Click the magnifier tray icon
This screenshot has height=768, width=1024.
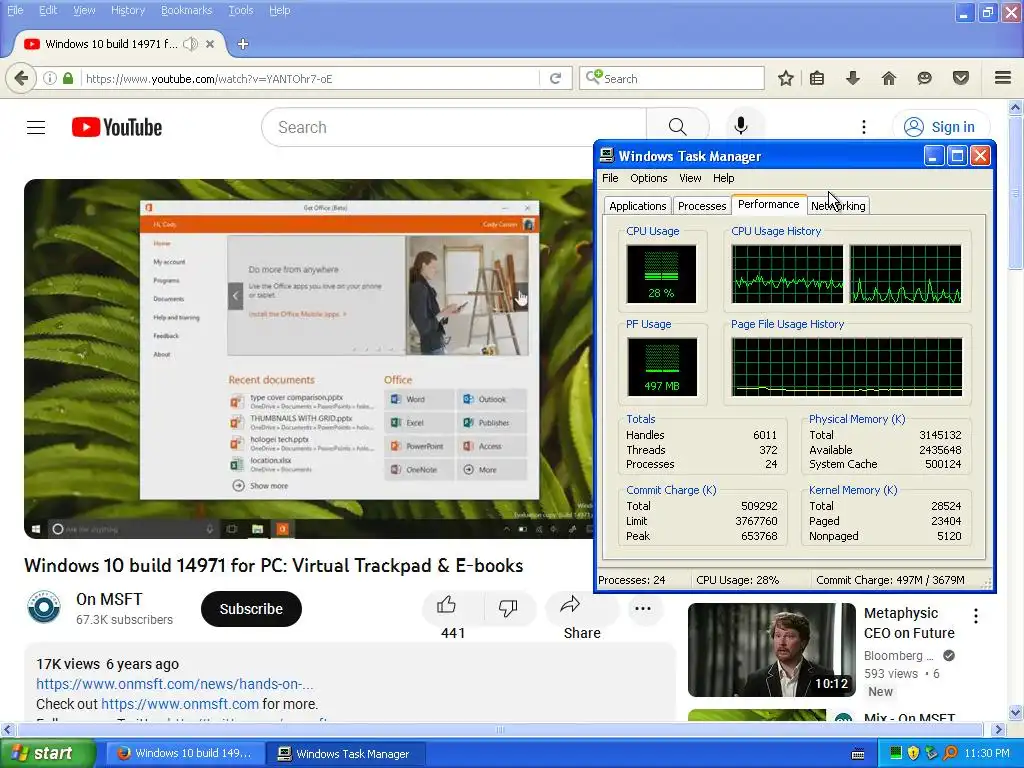click(950, 753)
